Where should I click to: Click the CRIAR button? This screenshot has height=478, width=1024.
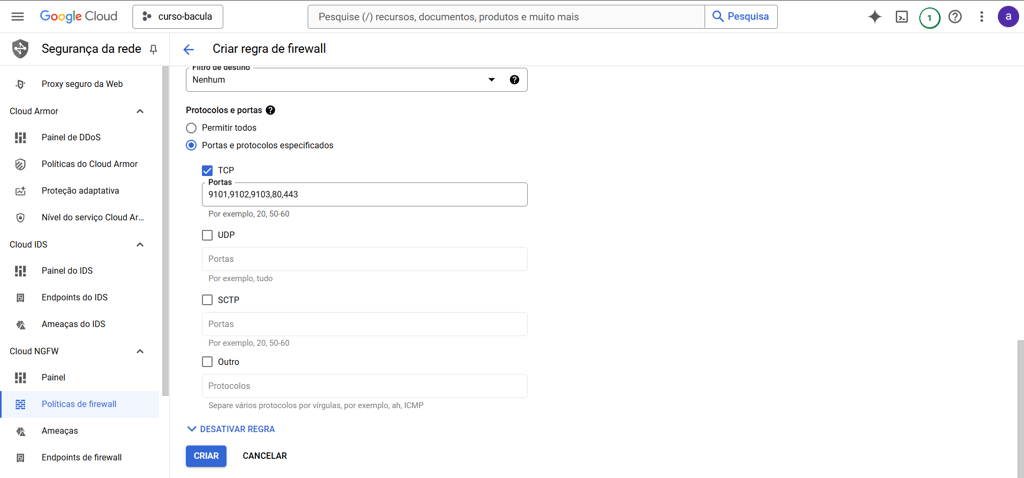[206, 456]
